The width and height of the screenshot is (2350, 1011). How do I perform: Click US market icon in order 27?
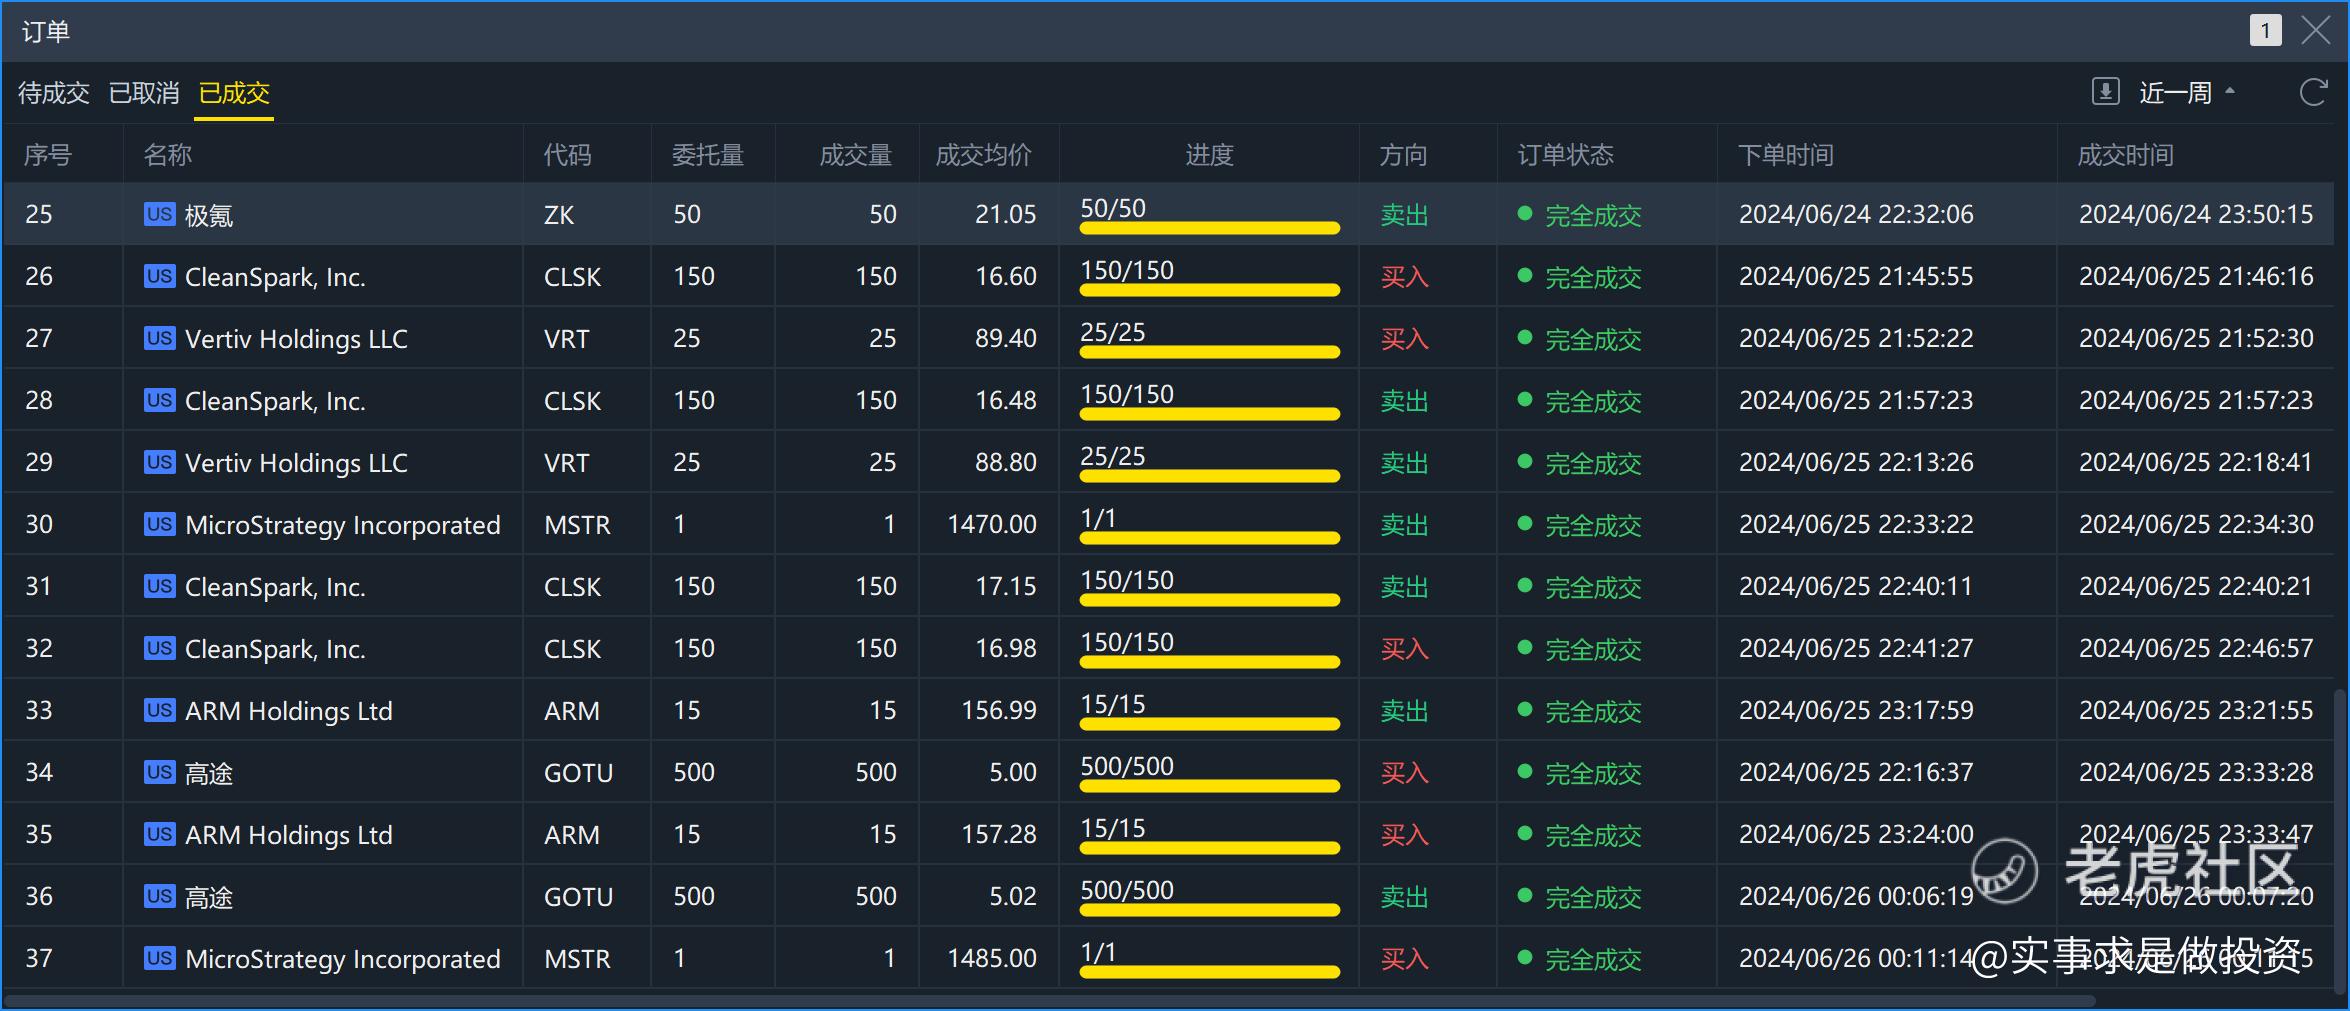point(159,338)
